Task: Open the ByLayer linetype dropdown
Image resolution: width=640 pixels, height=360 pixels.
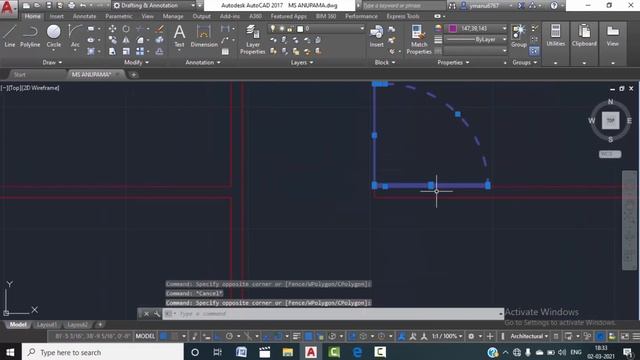Action: click(x=476, y=40)
